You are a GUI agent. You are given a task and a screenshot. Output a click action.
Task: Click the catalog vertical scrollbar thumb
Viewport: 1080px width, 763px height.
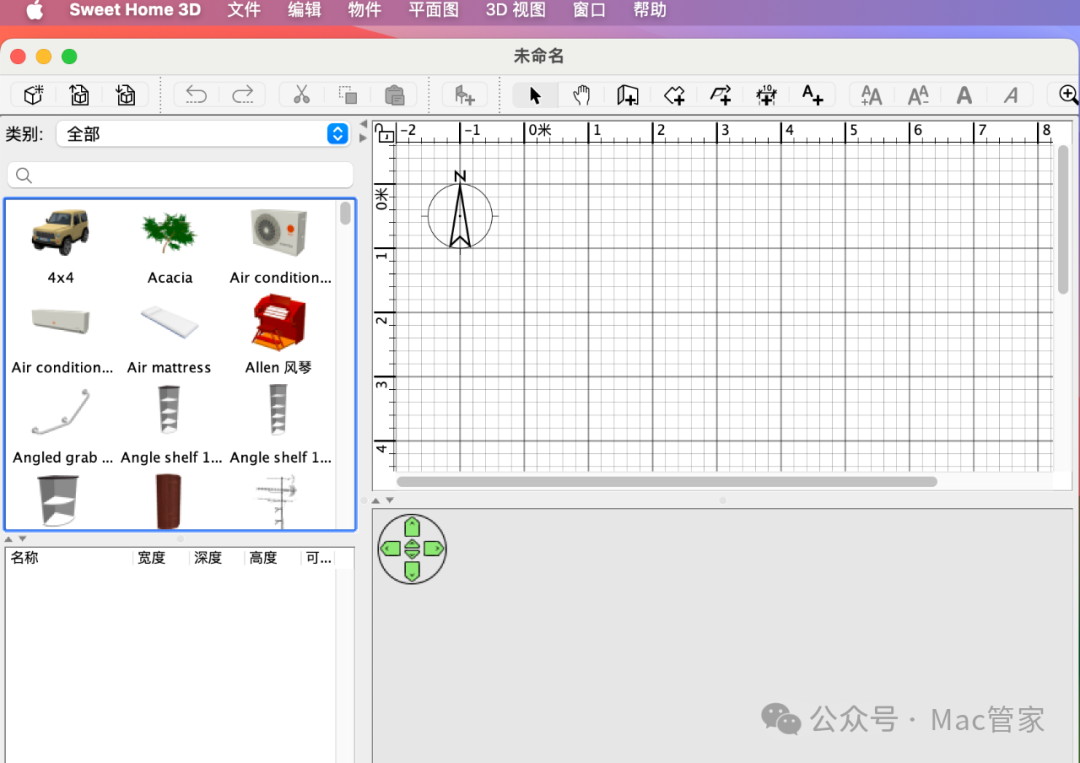tap(345, 213)
